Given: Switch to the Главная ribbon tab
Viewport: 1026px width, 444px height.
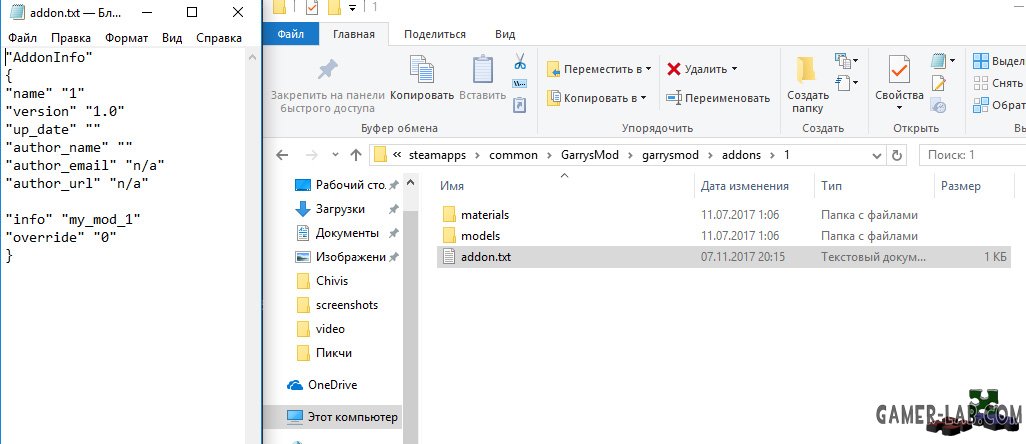Looking at the screenshot, I should tap(353, 34).
